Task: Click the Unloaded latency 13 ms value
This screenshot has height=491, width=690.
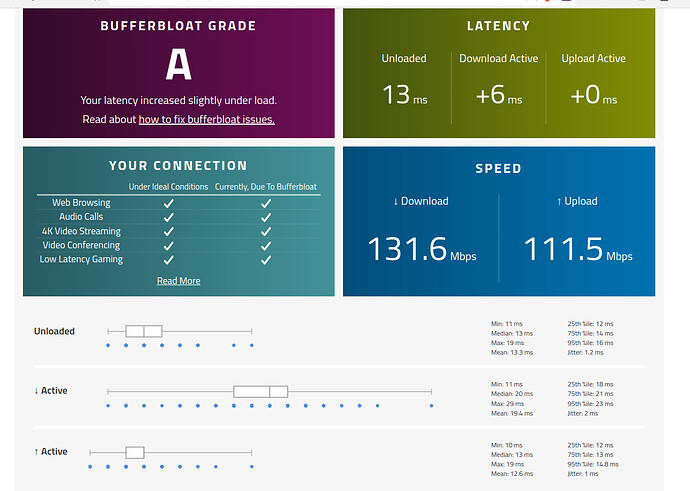Action: [403, 95]
